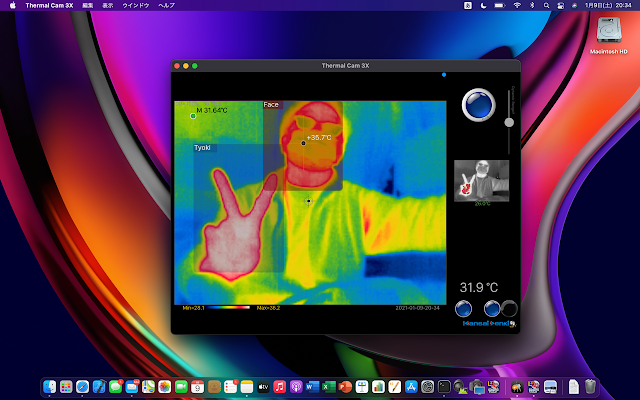
Task: Click the Wi-Fi status icon
Action: (x=517, y=5)
